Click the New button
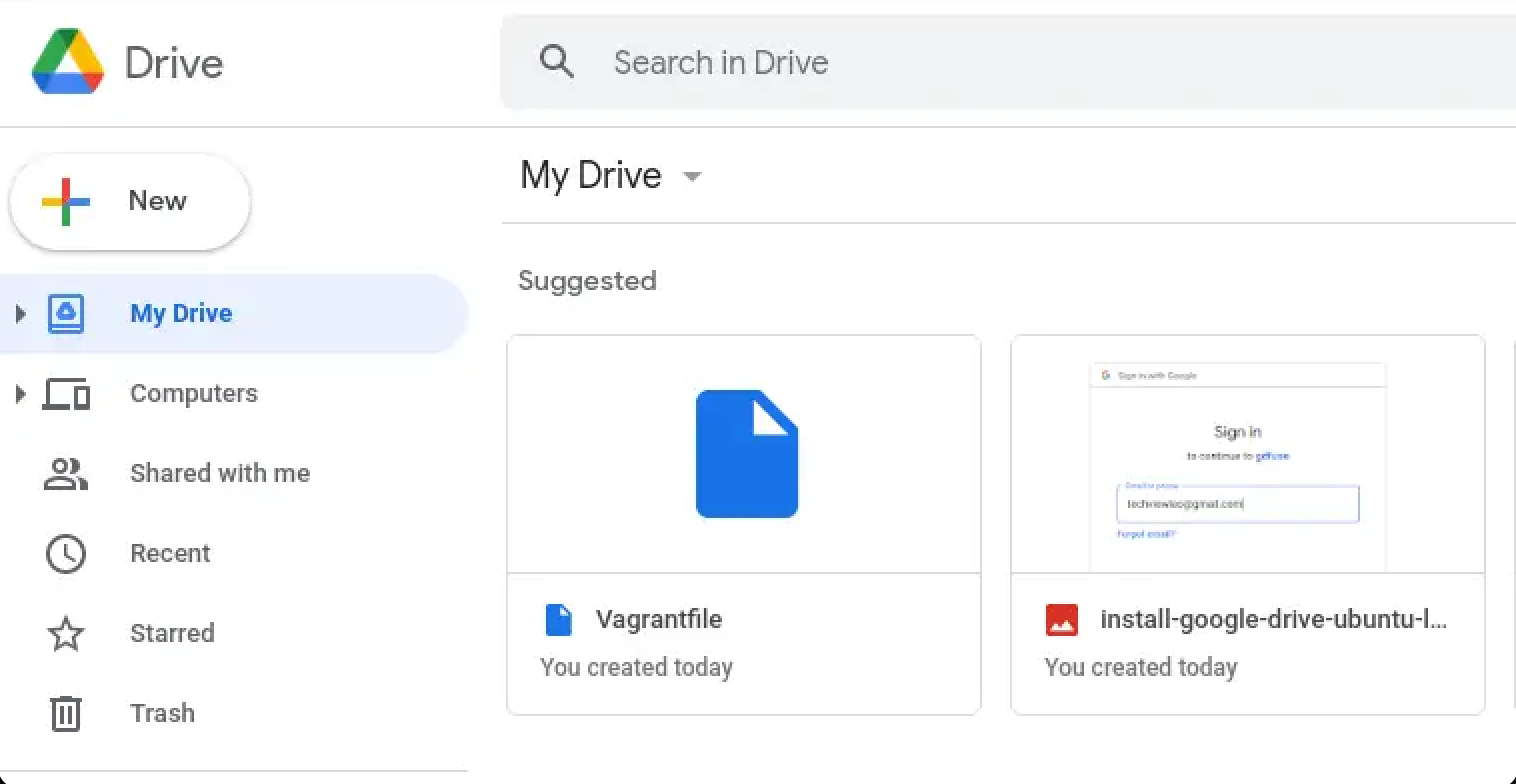The image size is (1516, 784). [129, 200]
